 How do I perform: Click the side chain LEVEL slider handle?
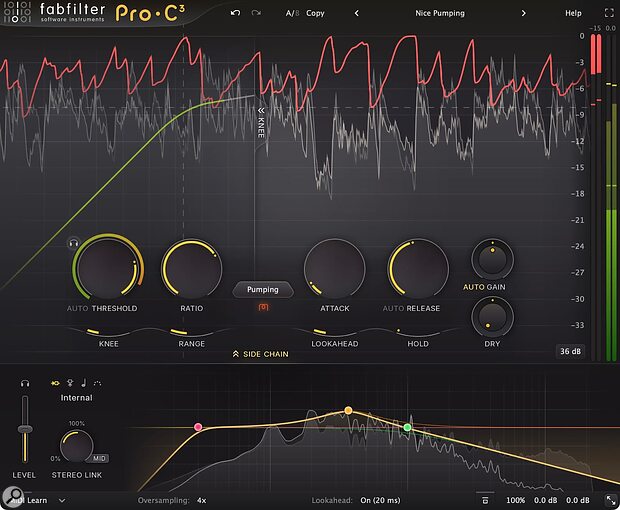coord(25,429)
